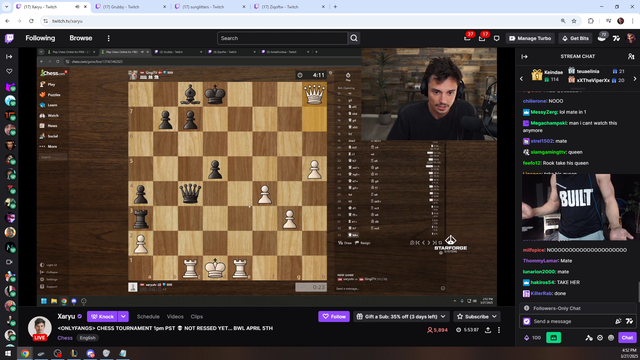Click the Knock button

tap(102, 316)
